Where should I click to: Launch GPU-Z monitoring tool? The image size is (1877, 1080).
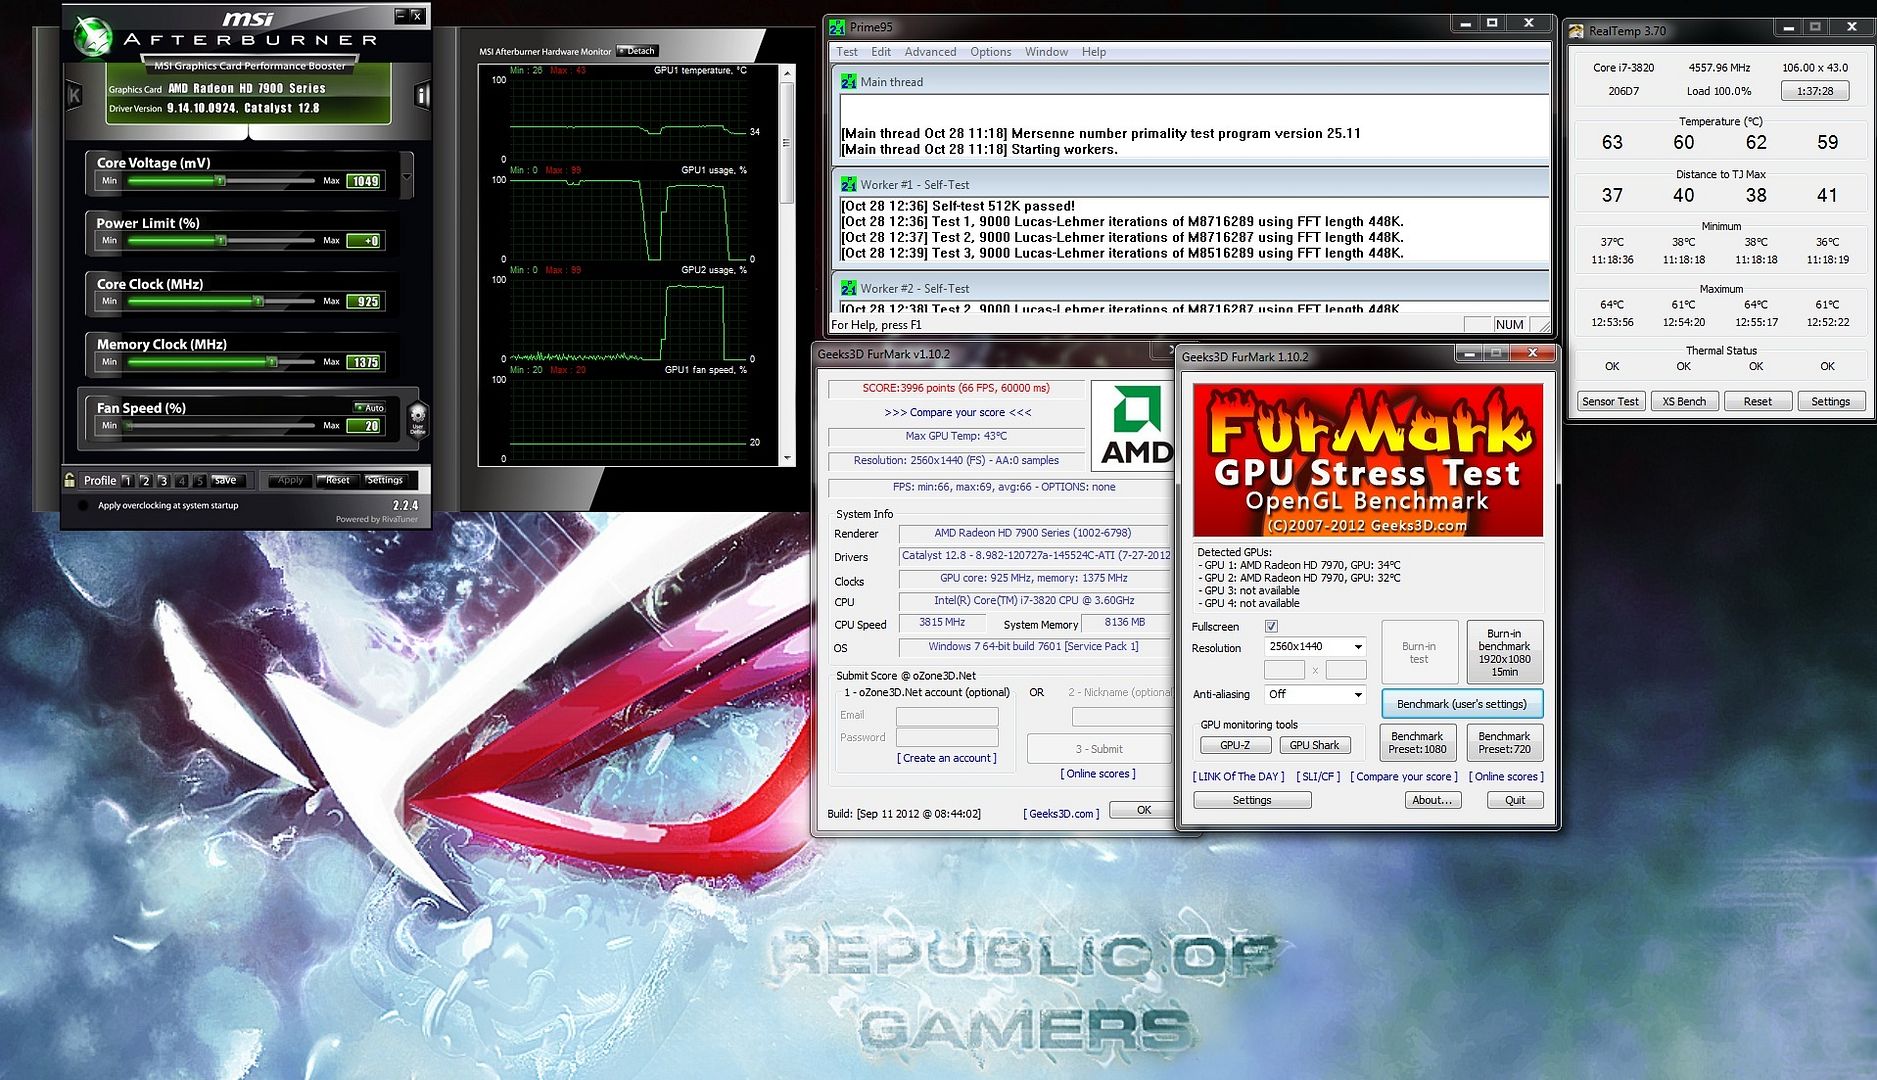(x=1235, y=745)
